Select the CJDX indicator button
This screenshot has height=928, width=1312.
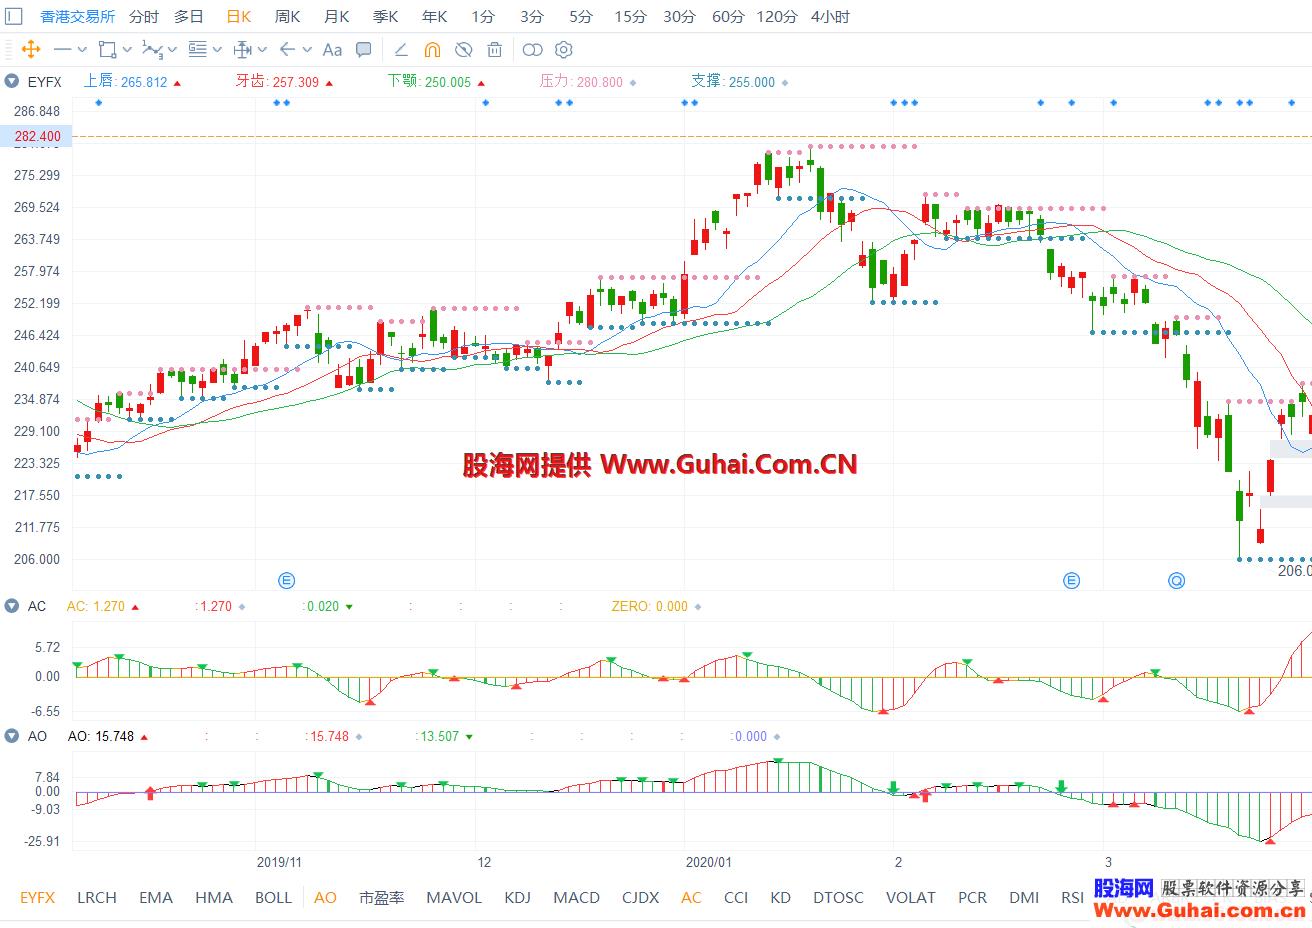[x=640, y=897]
